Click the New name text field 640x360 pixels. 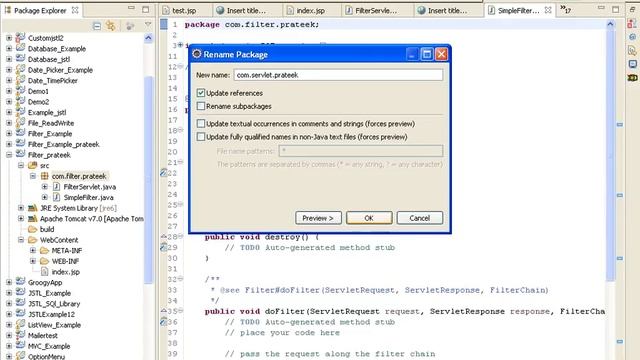click(338, 75)
